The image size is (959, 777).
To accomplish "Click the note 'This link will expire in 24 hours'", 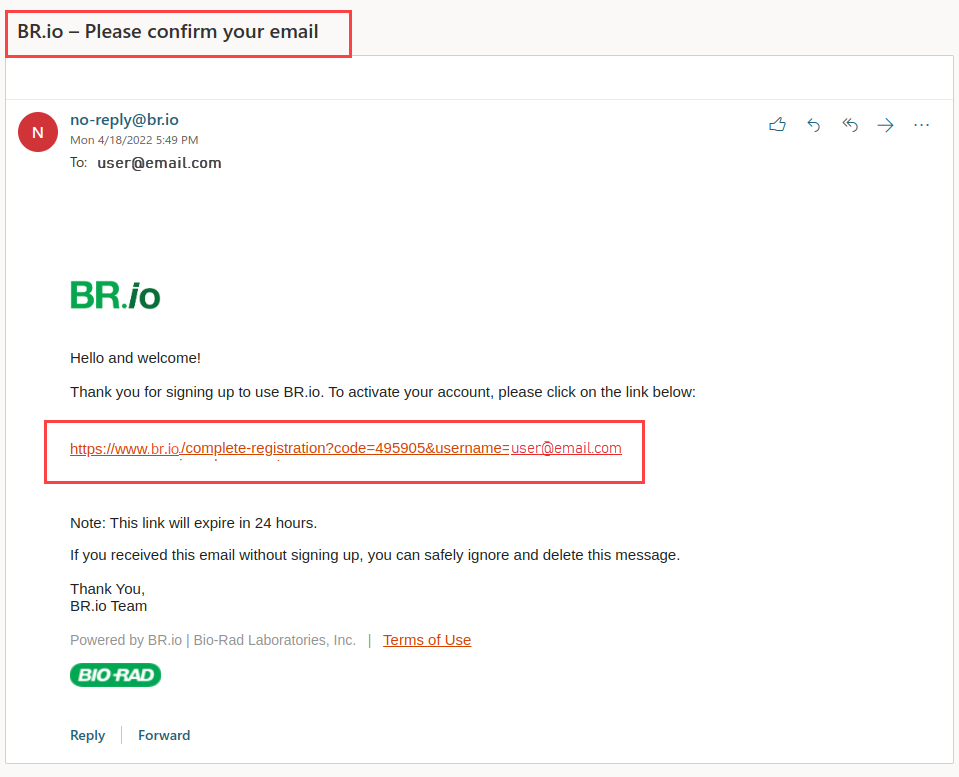I will [193, 523].
